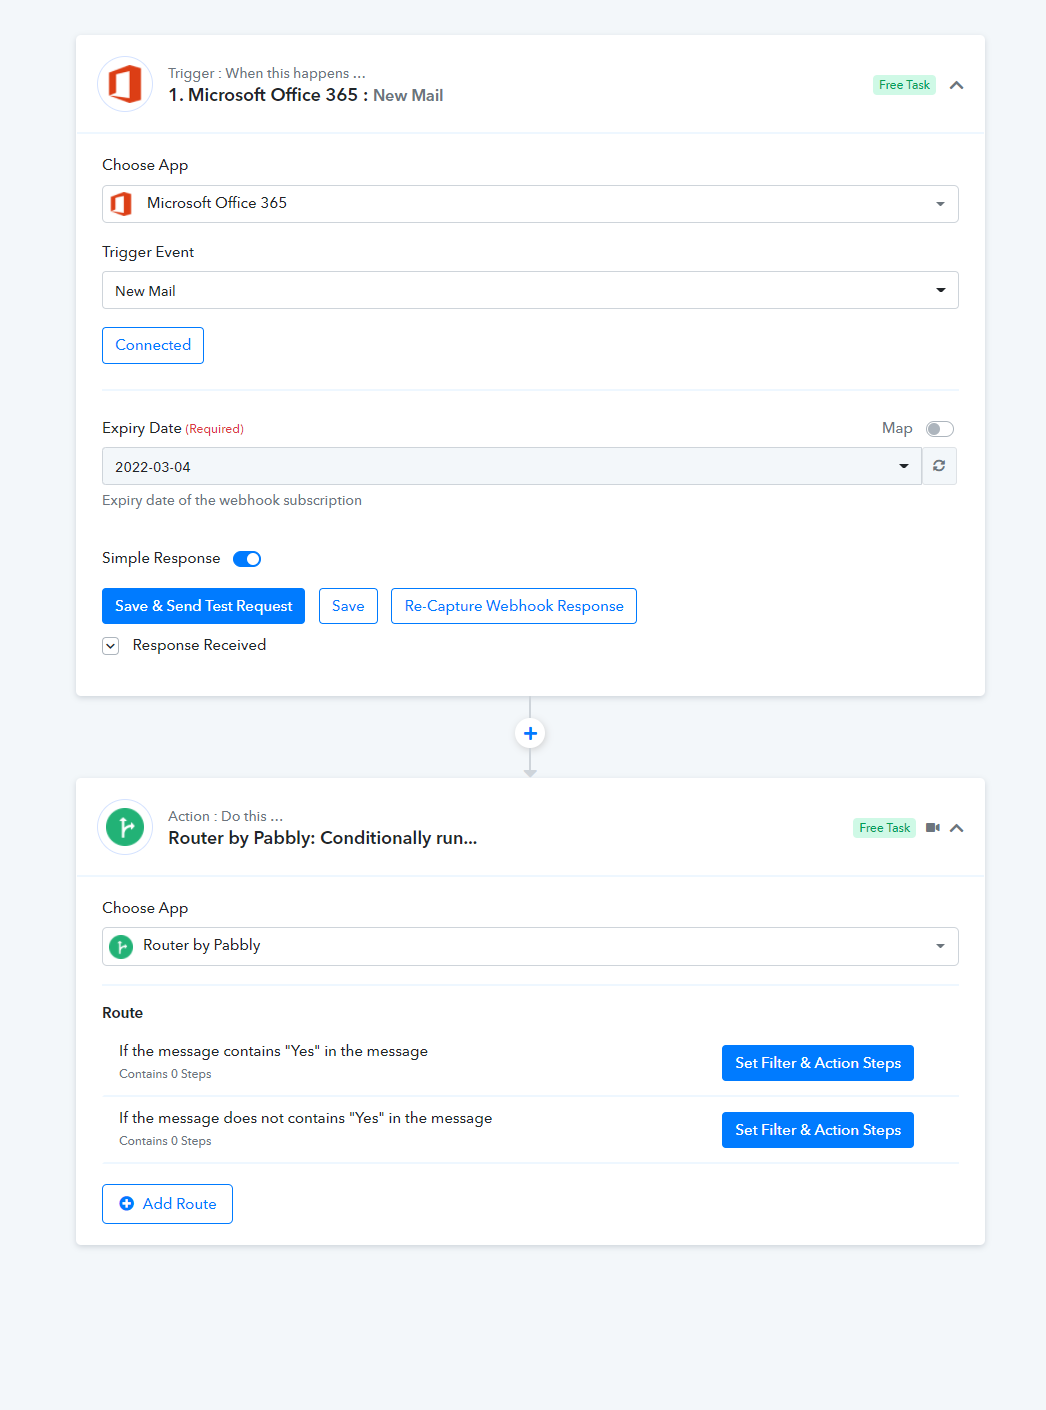Open the video tutorial camera icon

pyautogui.click(x=932, y=828)
